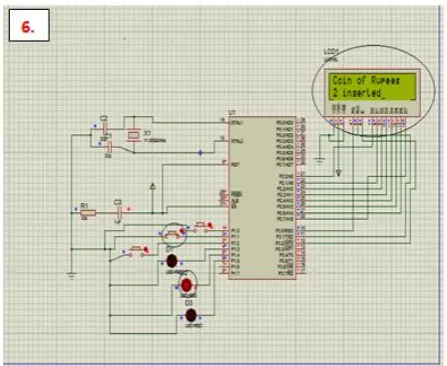The image size is (447, 366).
Task: Select upward power terminal arrow above R1 line
Action: [153, 186]
